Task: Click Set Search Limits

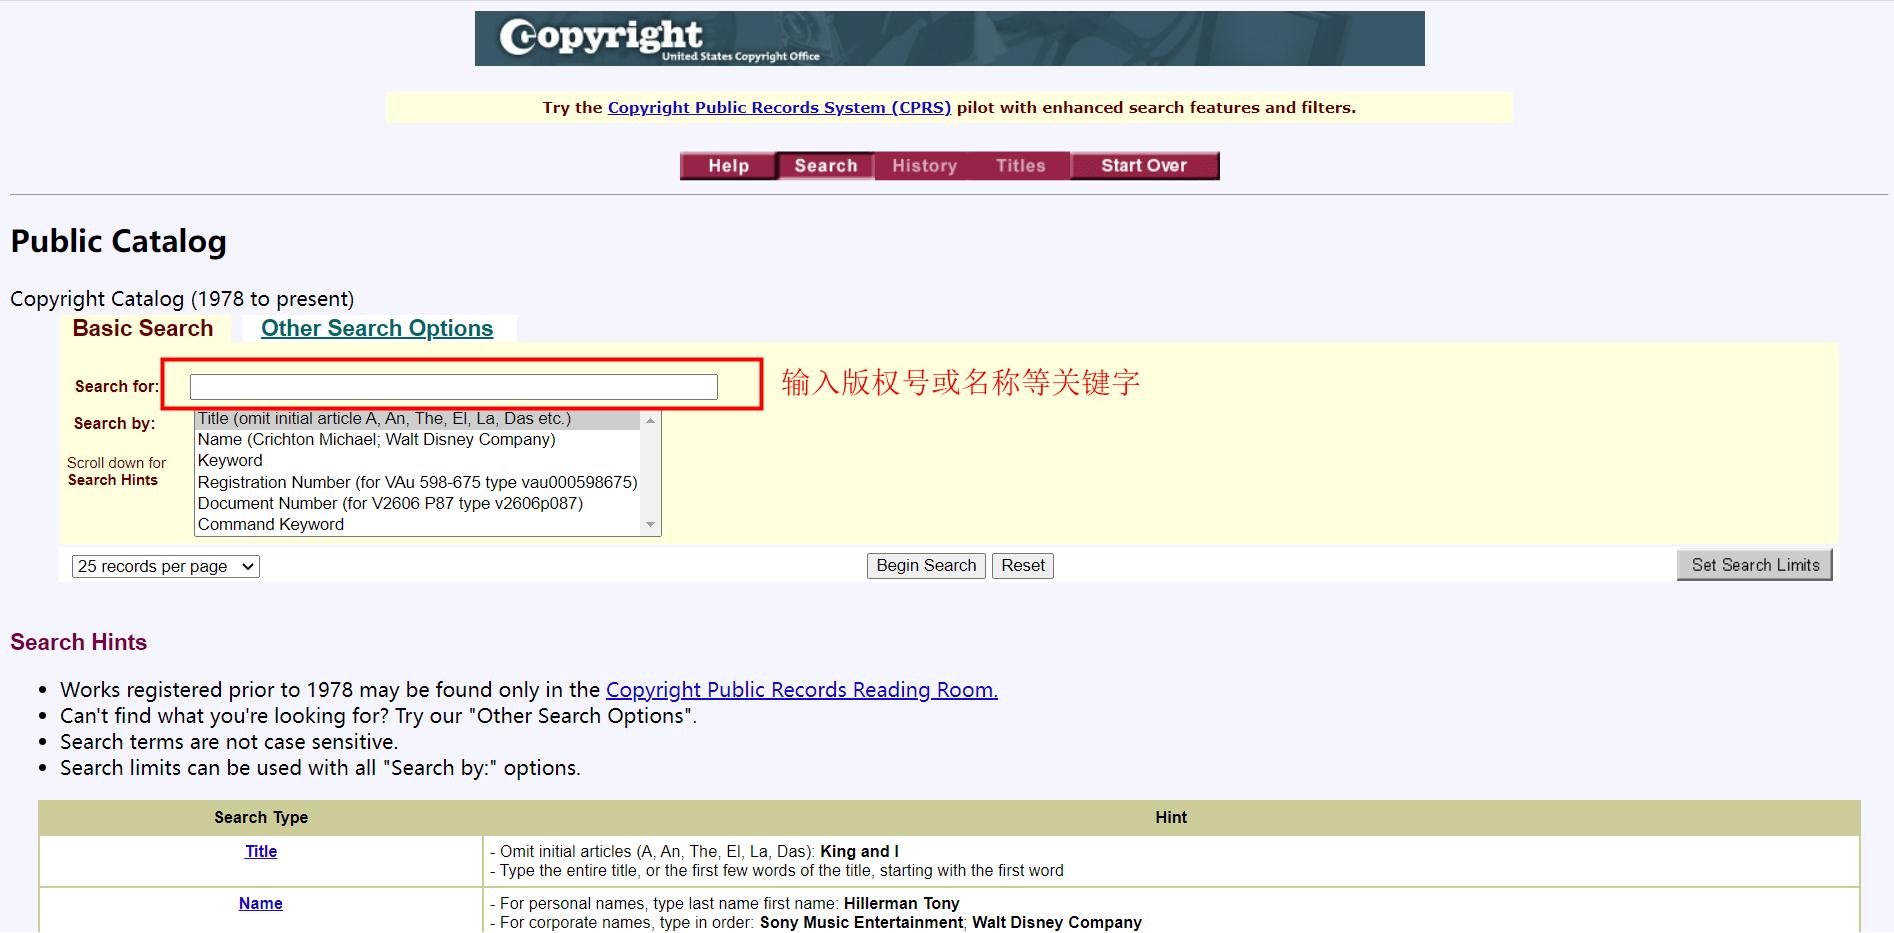Action: coord(1753,565)
